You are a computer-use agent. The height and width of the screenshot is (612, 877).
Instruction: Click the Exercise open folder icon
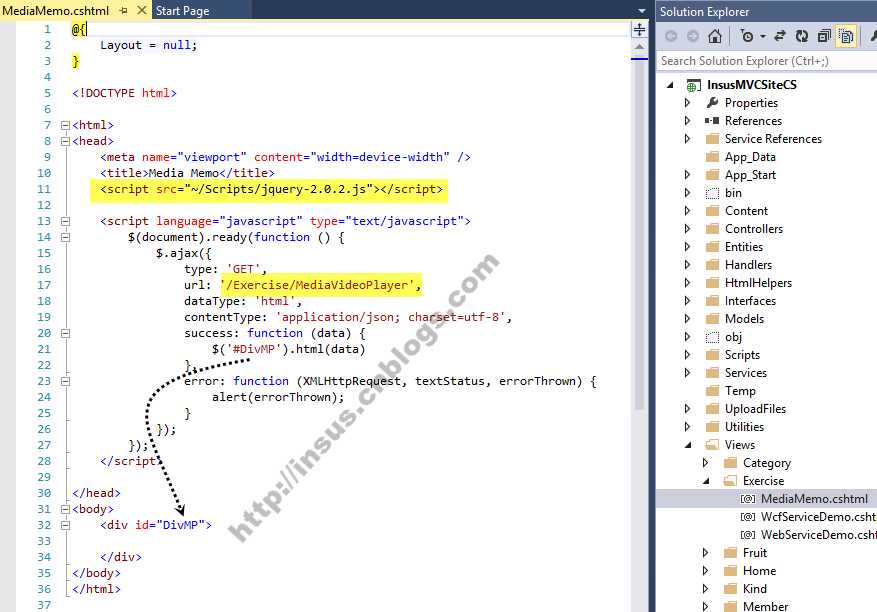[x=730, y=481]
